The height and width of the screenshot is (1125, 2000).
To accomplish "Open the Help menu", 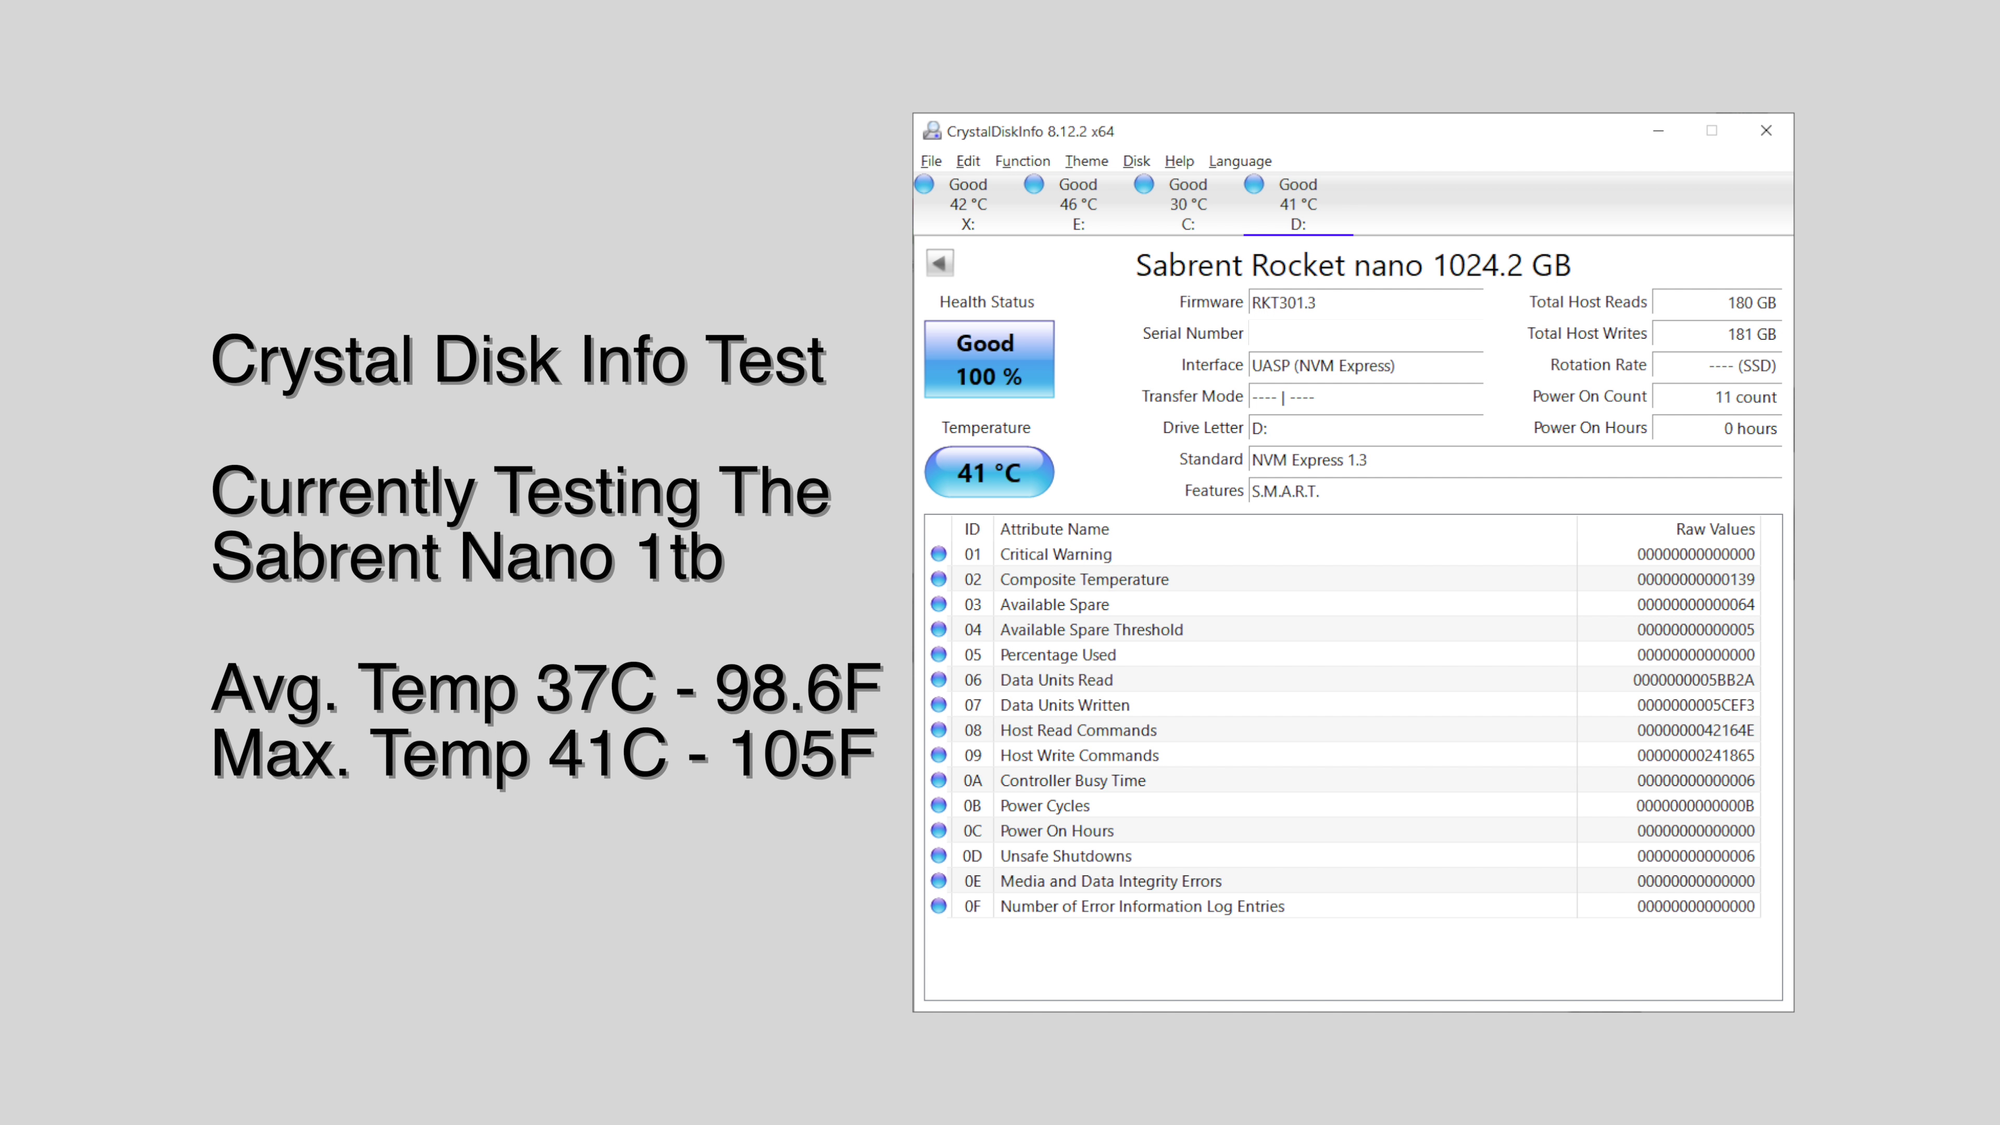I will point(1179,161).
